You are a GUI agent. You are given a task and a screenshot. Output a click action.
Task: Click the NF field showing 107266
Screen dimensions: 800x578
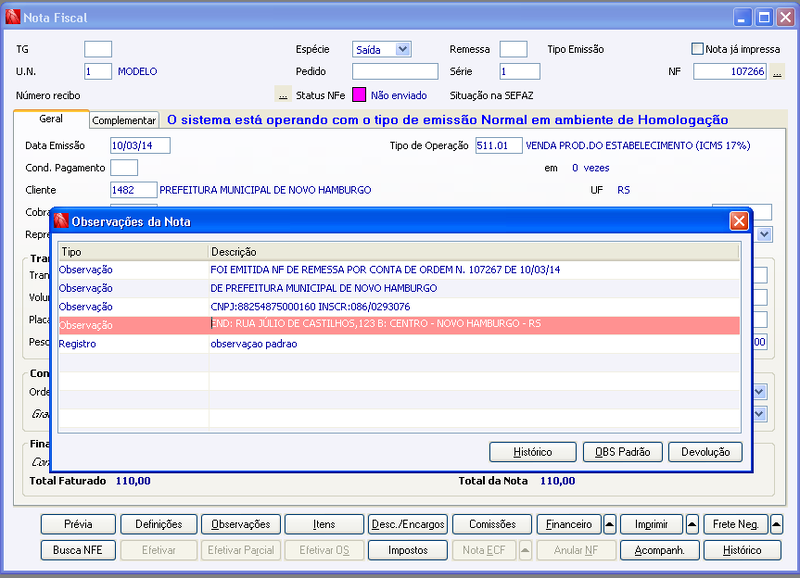click(730, 71)
